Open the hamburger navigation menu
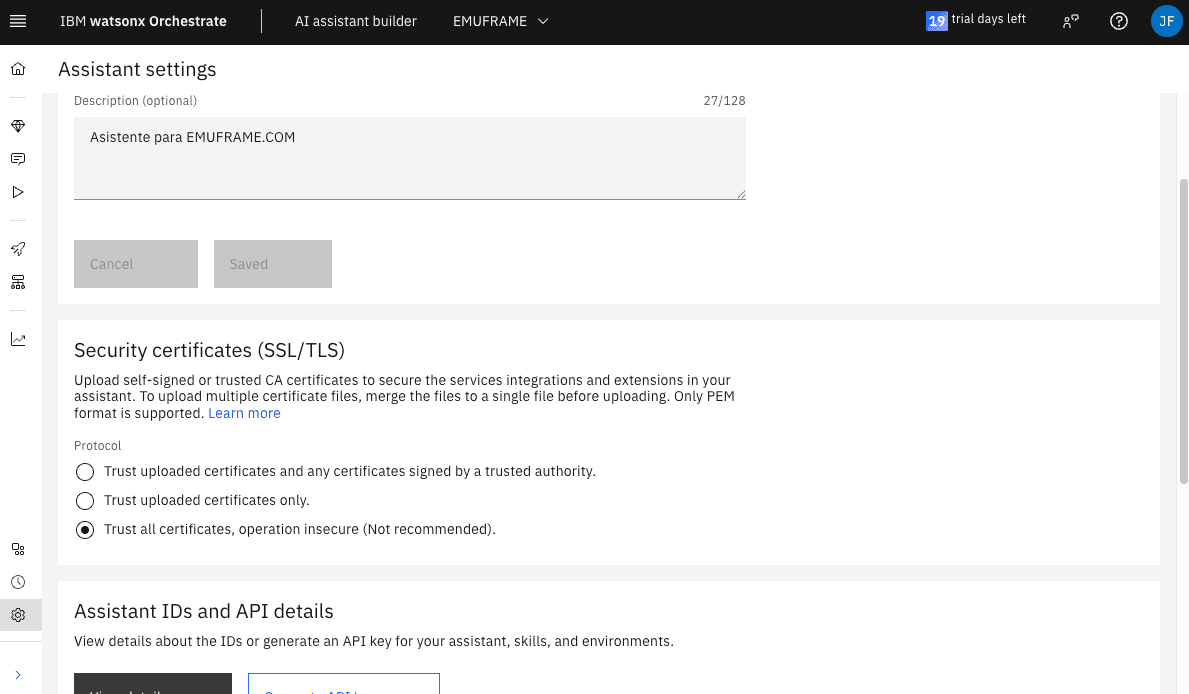This screenshot has height=694, width=1189. tap(18, 21)
